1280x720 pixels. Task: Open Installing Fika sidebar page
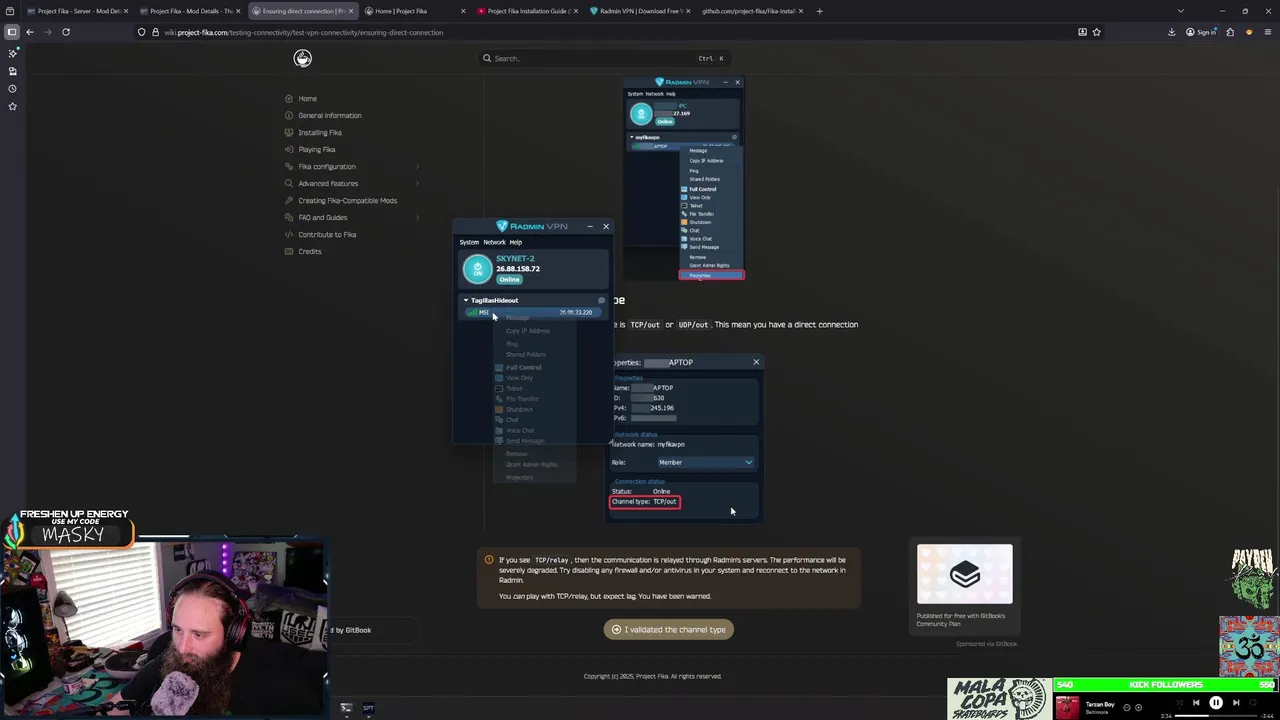pyautogui.click(x=320, y=132)
